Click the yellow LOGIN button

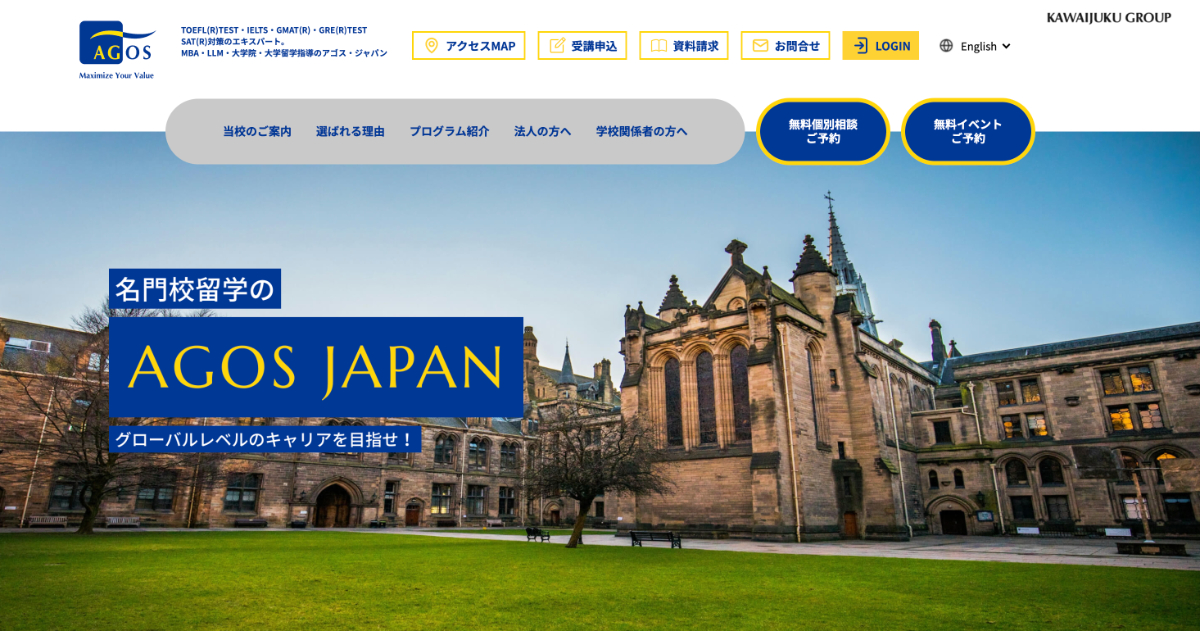pos(881,46)
